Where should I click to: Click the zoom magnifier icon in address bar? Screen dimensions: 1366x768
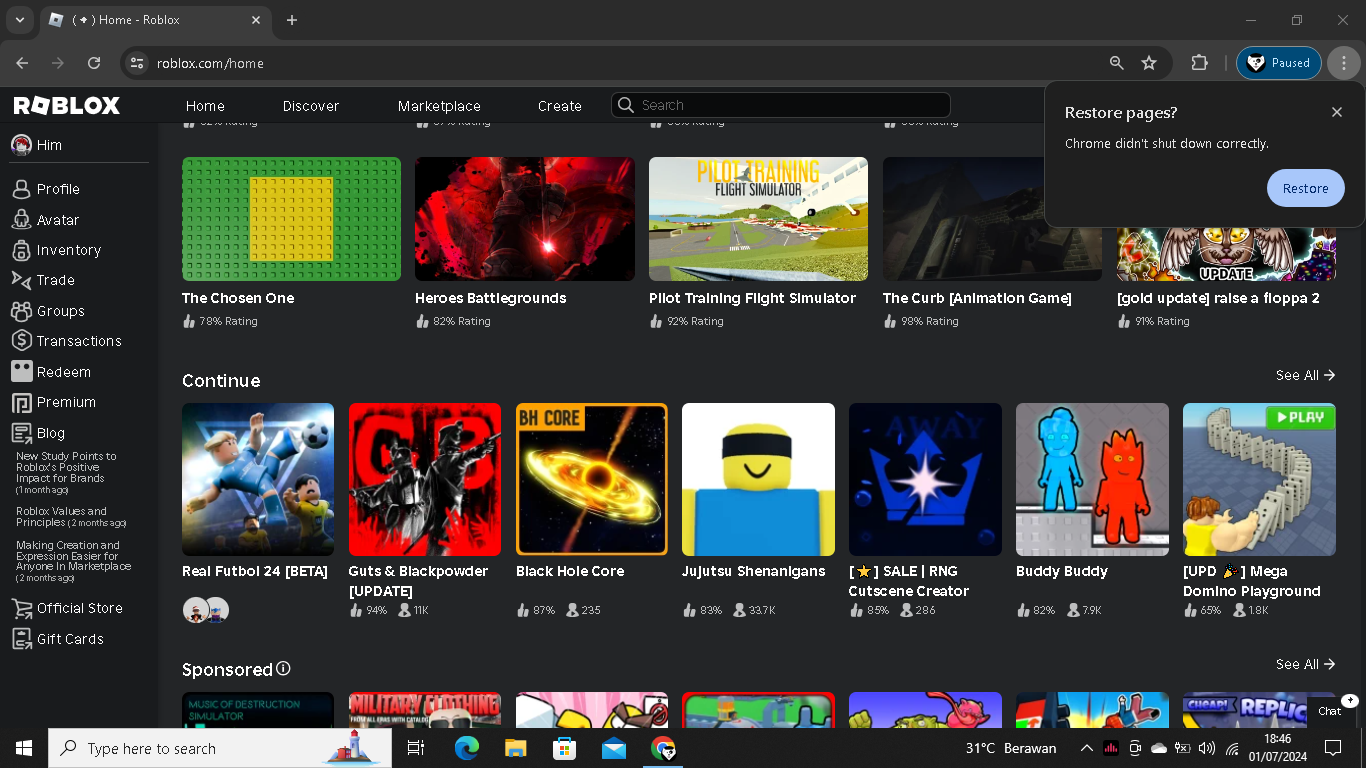click(1117, 63)
